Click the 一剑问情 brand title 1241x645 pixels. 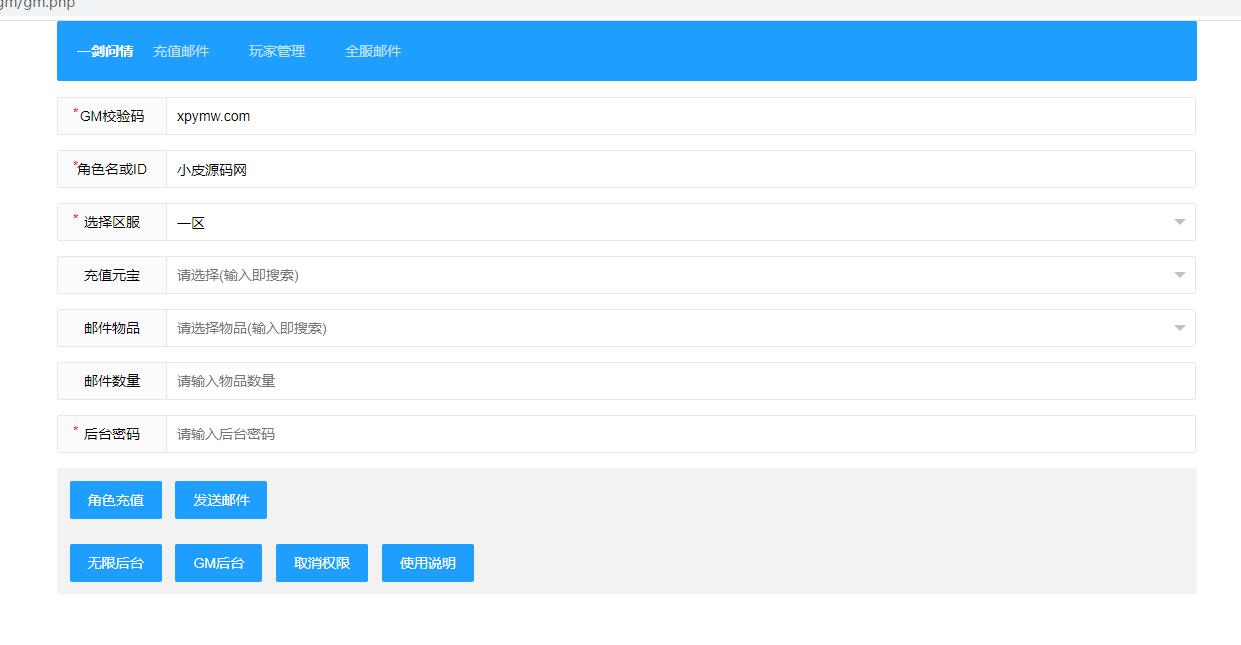[105, 51]
